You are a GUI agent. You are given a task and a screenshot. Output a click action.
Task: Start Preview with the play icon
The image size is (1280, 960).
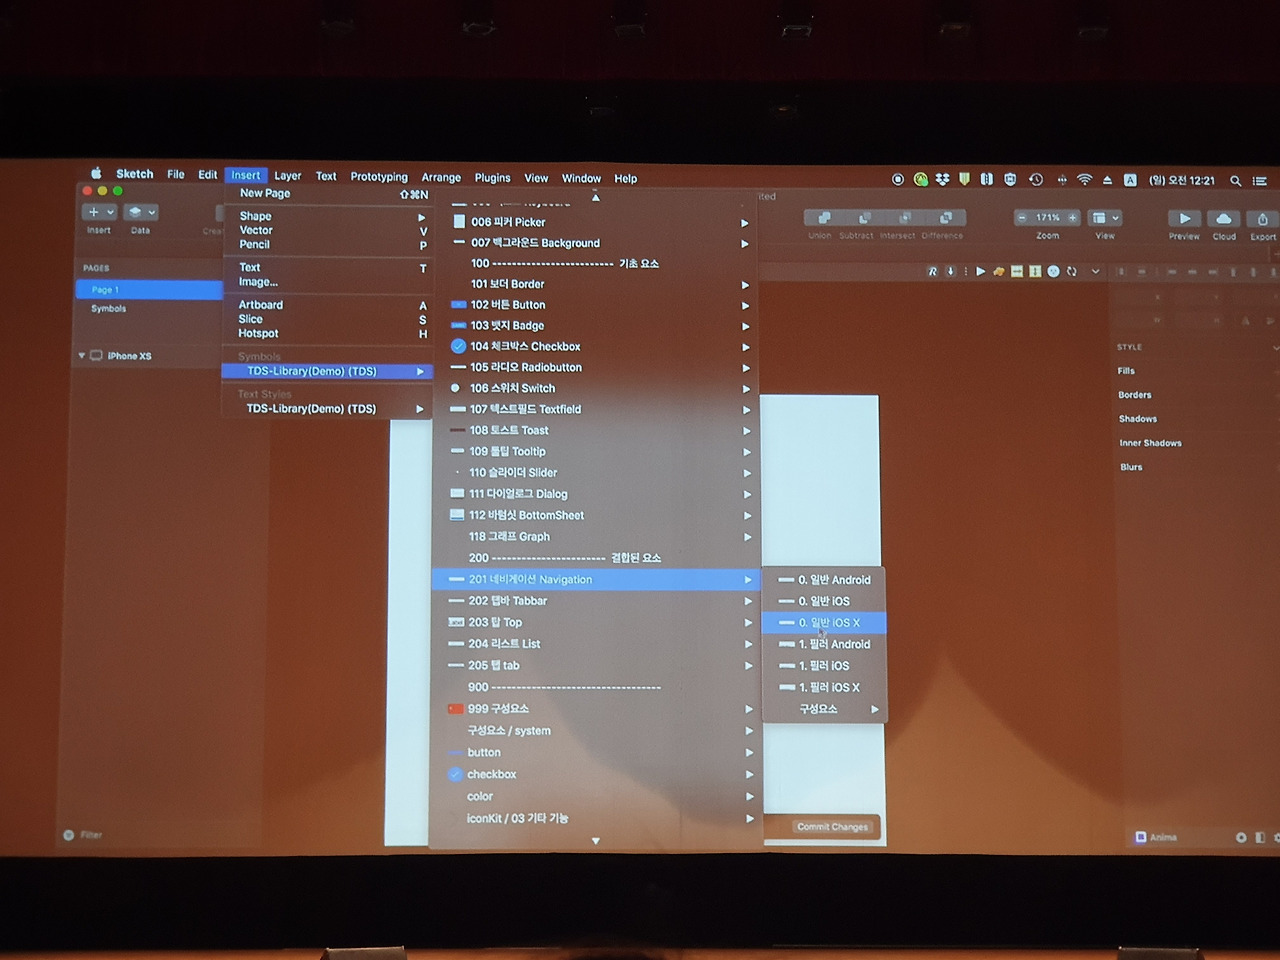pos(1185,219)
